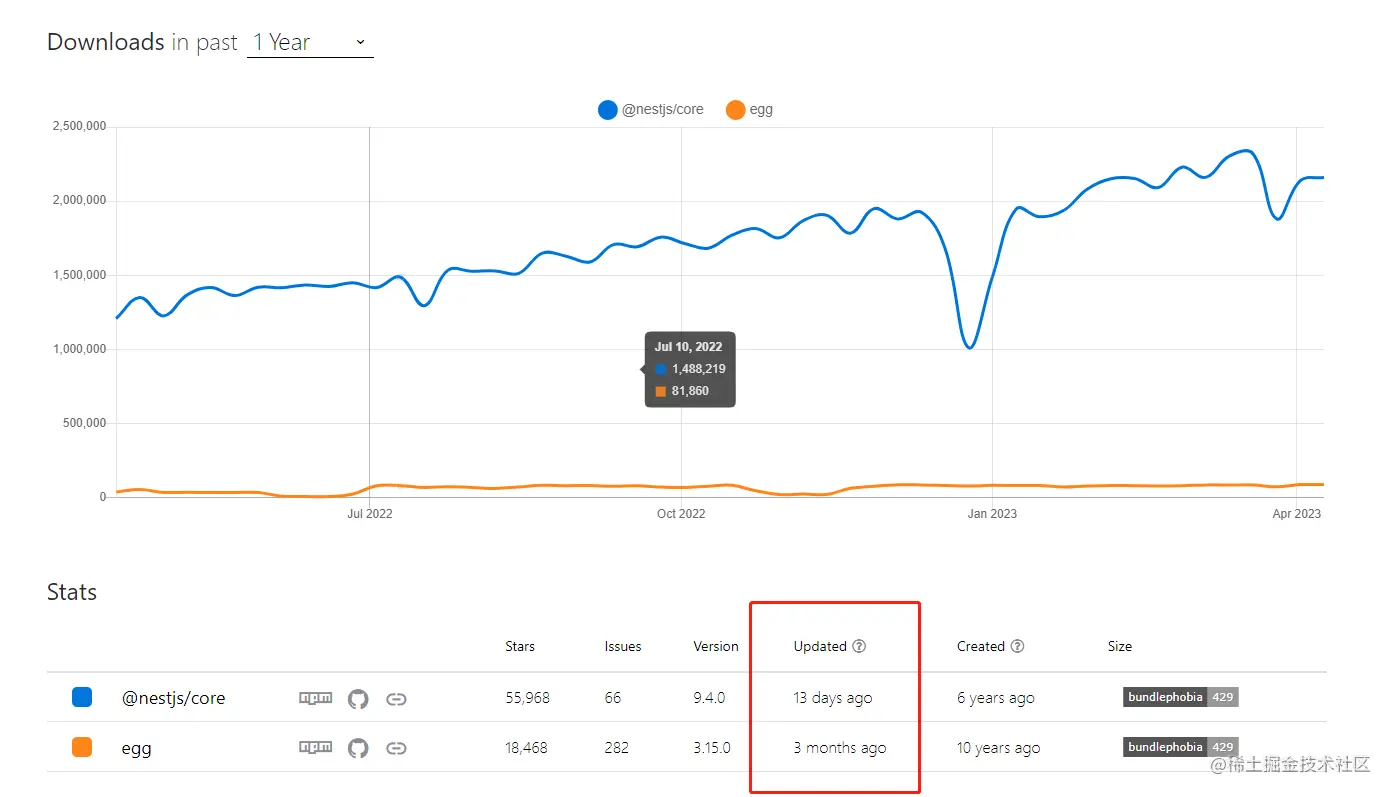Screen dimensions: 1393x797
Task: Click the Stars column header
Action: [x=520, y=646]
